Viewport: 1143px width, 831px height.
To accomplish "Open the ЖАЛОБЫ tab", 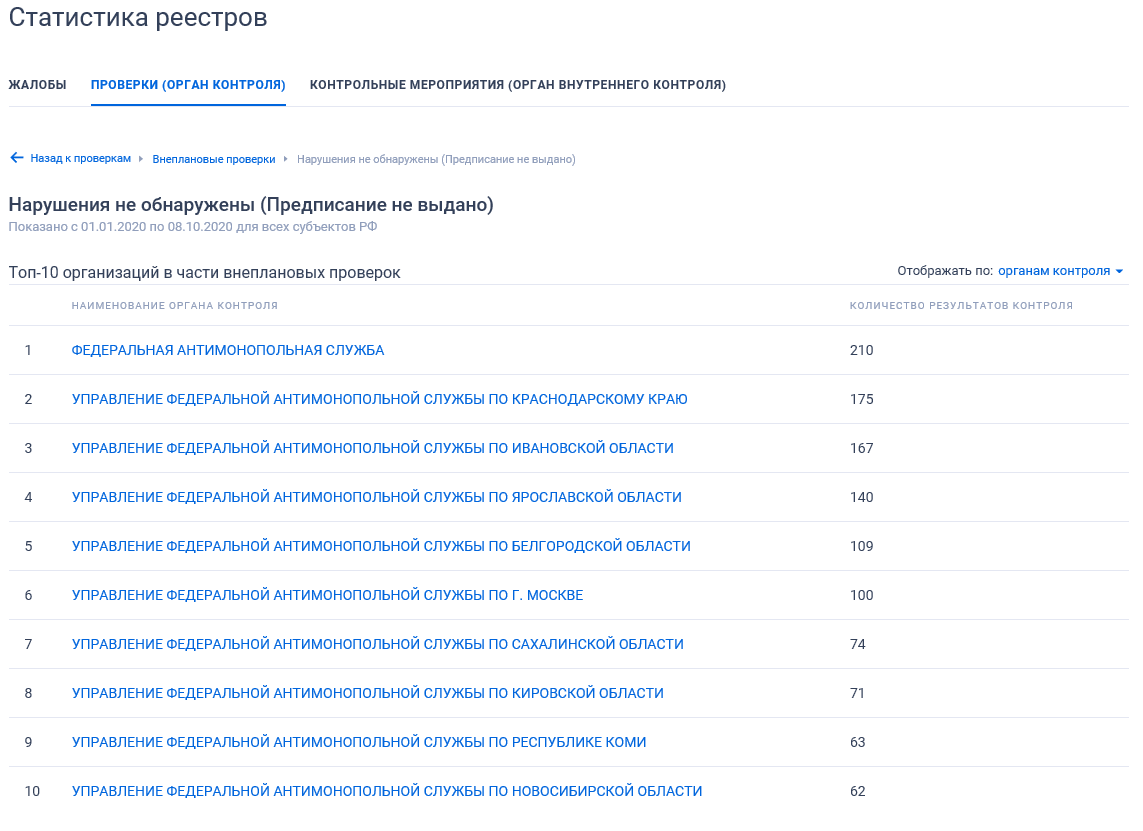I will pos(37,85).
